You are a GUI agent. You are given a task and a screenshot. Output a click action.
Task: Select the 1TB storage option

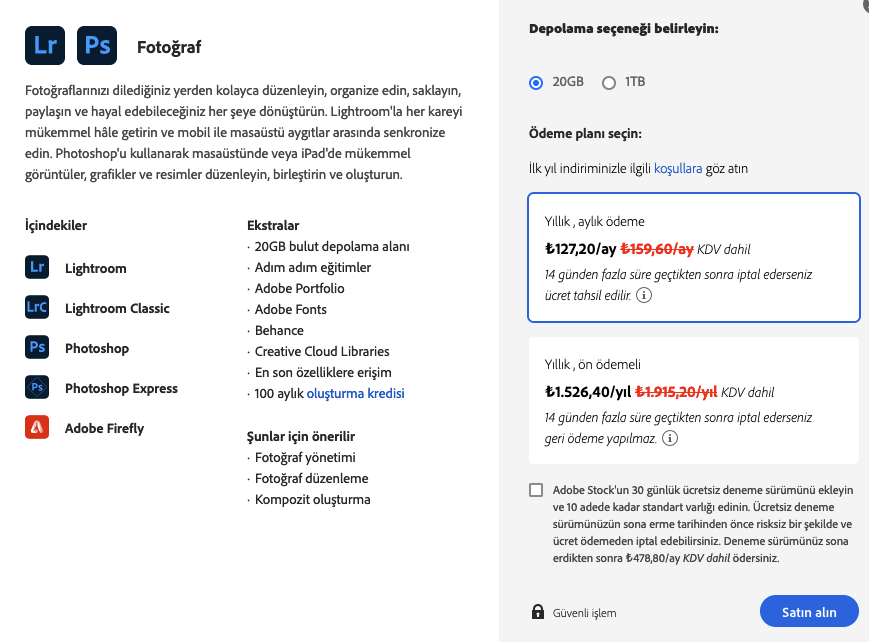[x=609, y=82]
